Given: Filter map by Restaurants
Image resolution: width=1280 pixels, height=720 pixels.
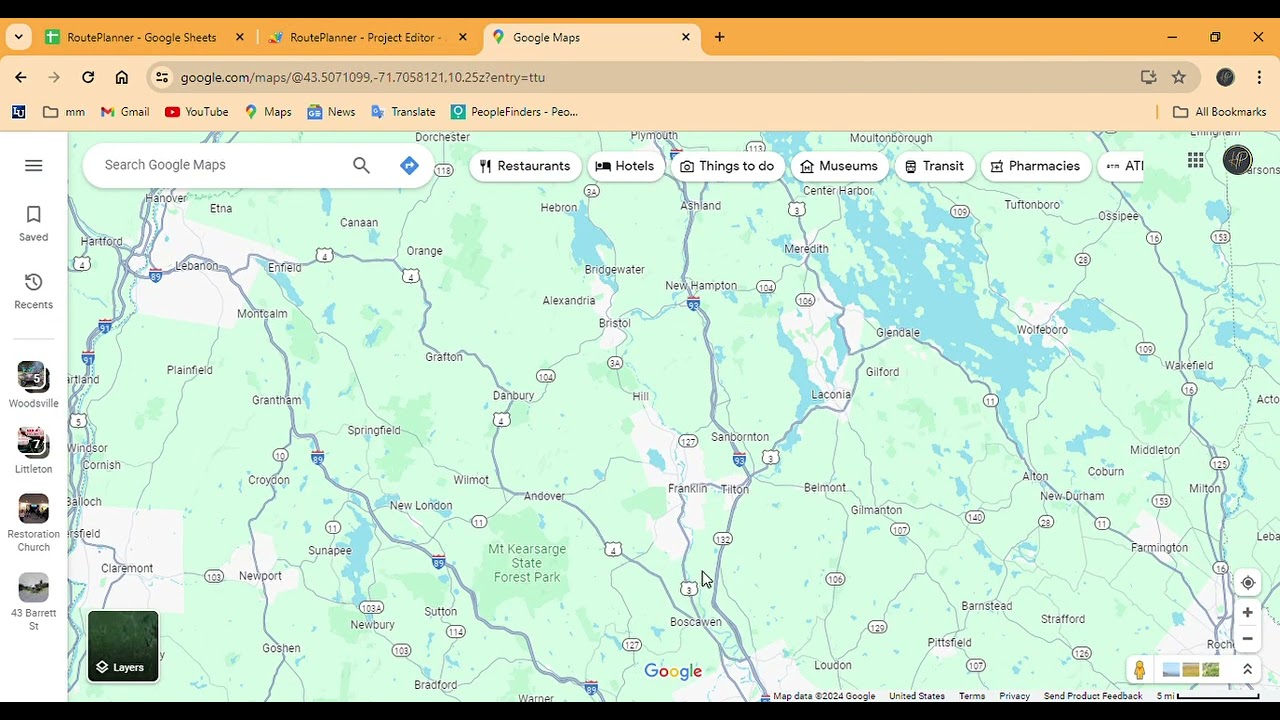Looking at the screenshot, I should [x=524, y=166].
